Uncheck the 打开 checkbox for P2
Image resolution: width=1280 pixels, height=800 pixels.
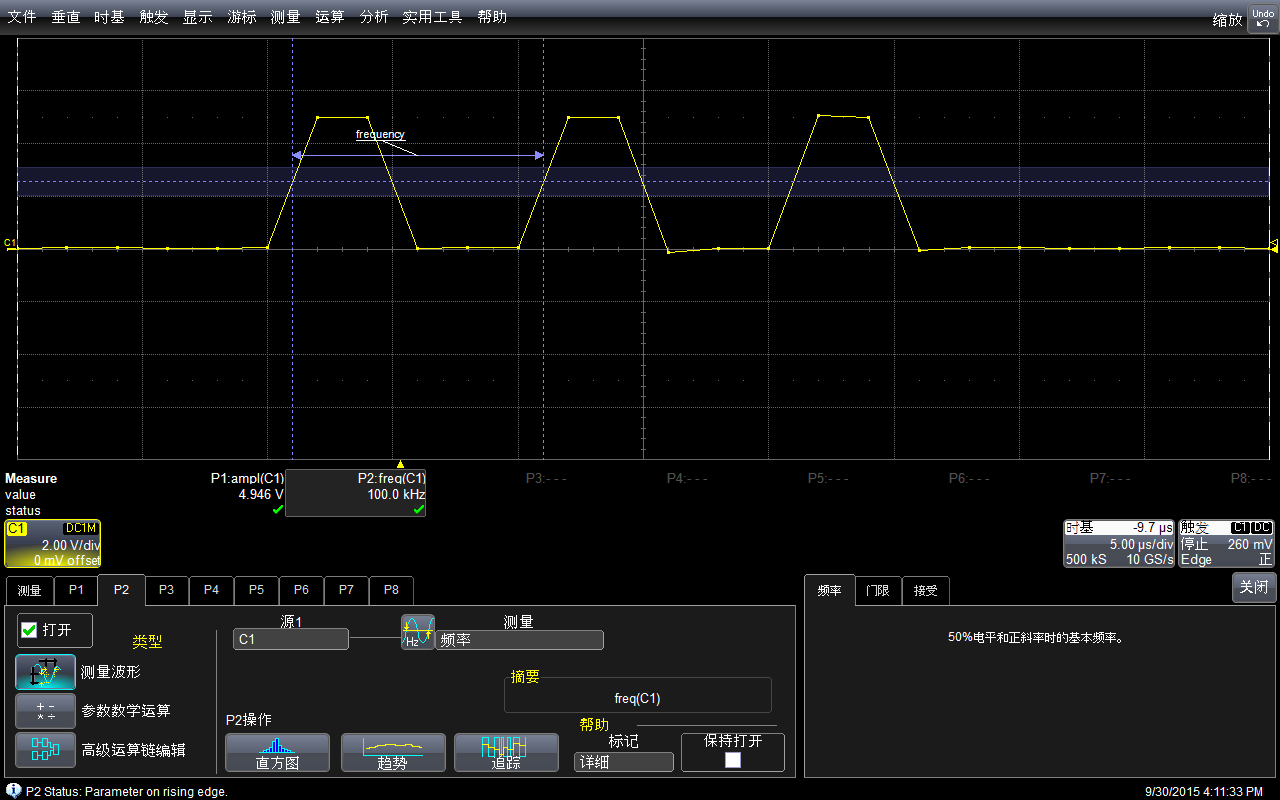click(x=29, y=630)
